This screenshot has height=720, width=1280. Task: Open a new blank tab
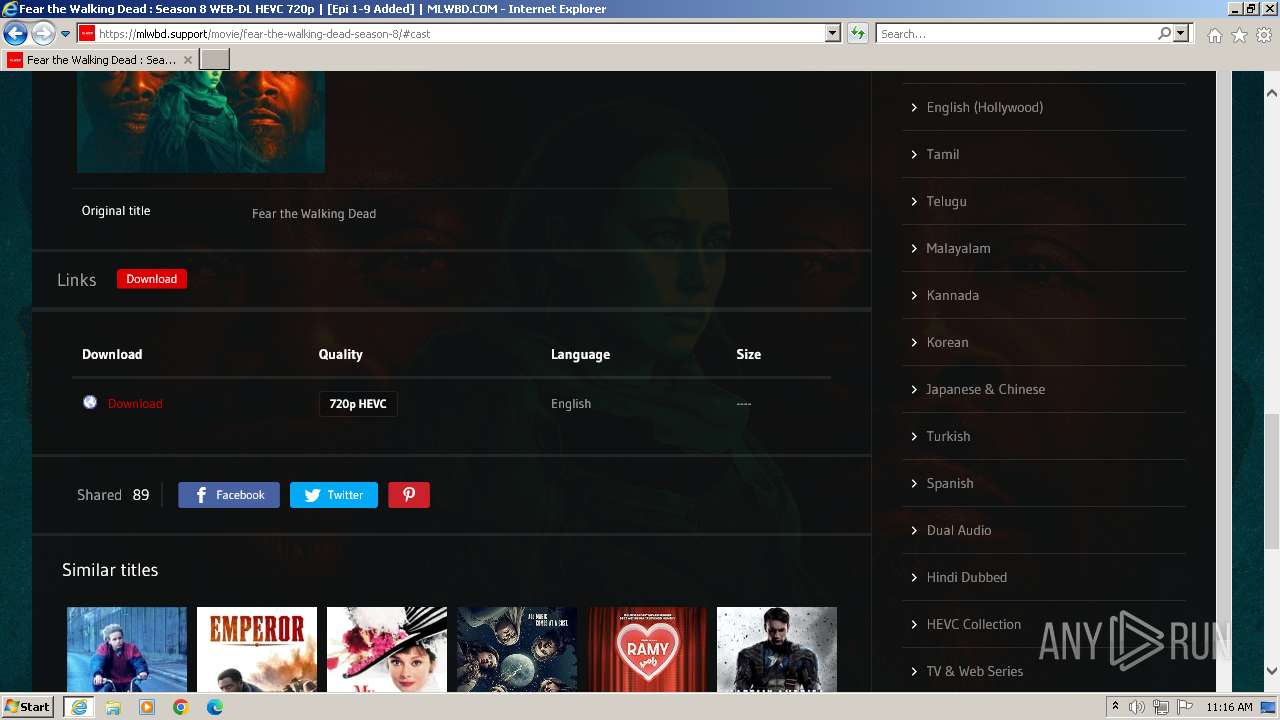click(x=215, y=60)
